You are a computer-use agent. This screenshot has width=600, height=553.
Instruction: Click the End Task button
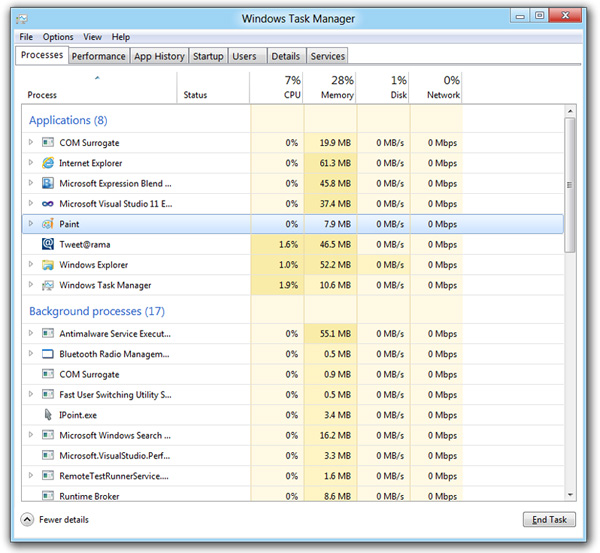click(x=549, y=519)
